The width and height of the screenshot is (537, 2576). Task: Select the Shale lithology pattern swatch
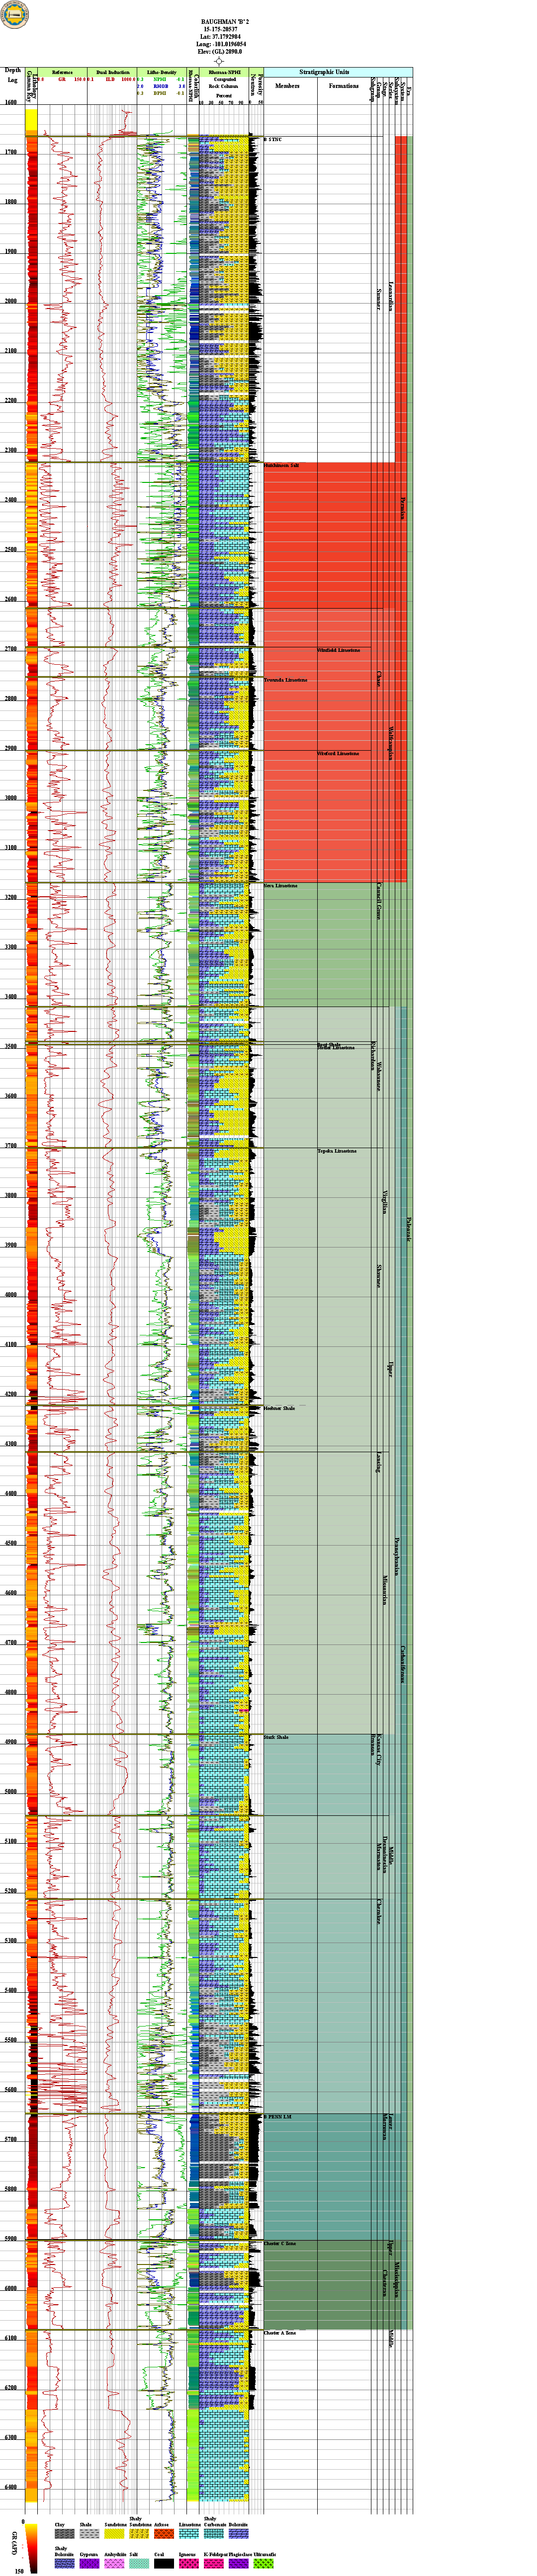89,2533
